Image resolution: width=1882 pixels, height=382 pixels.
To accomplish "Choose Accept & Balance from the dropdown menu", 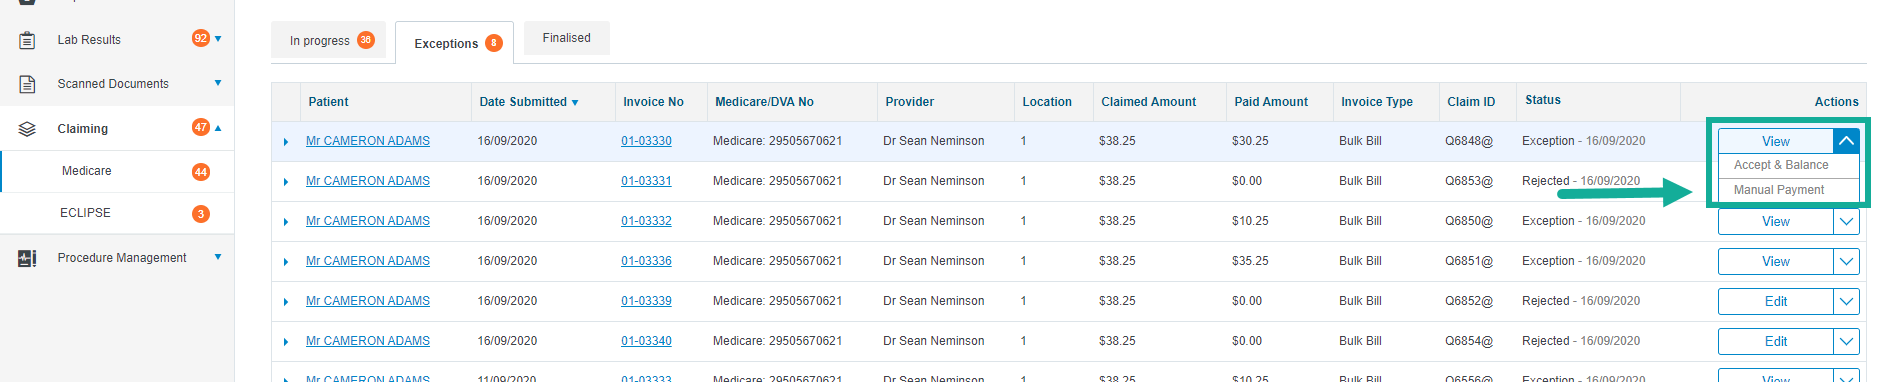I will click(x=1780, y=165).
